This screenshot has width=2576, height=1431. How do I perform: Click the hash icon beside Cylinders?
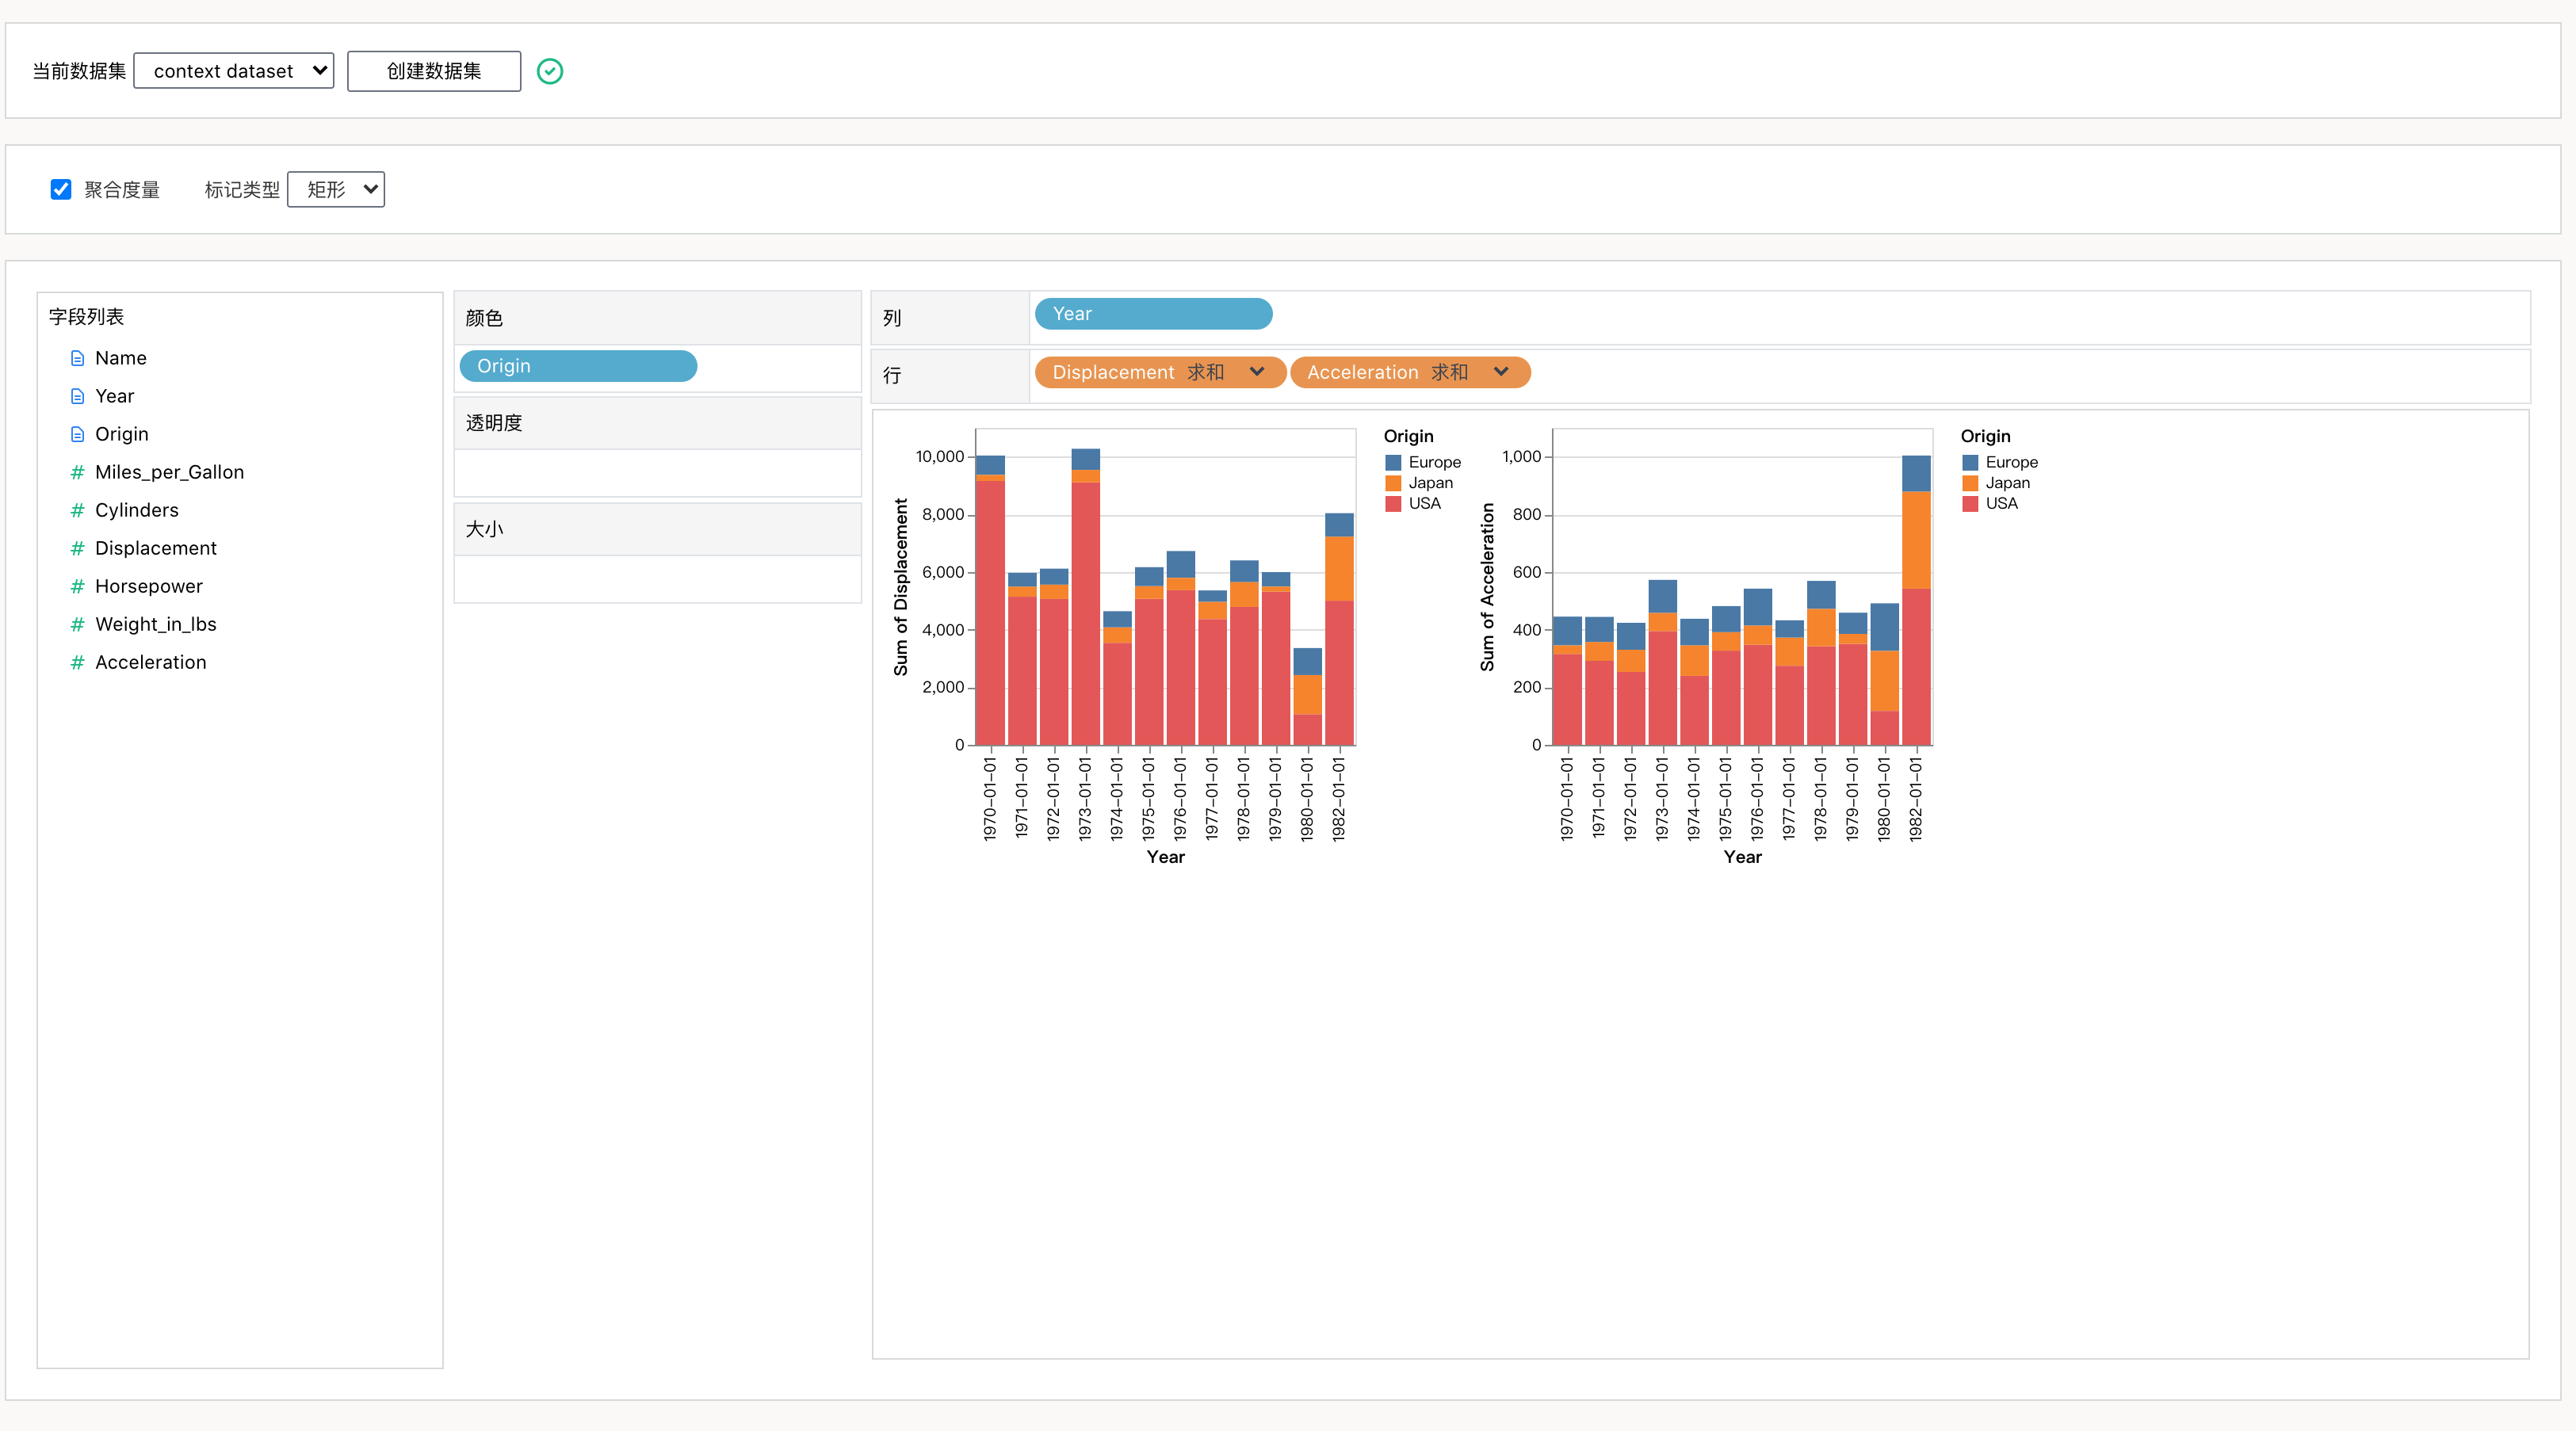tap(77, 510)
